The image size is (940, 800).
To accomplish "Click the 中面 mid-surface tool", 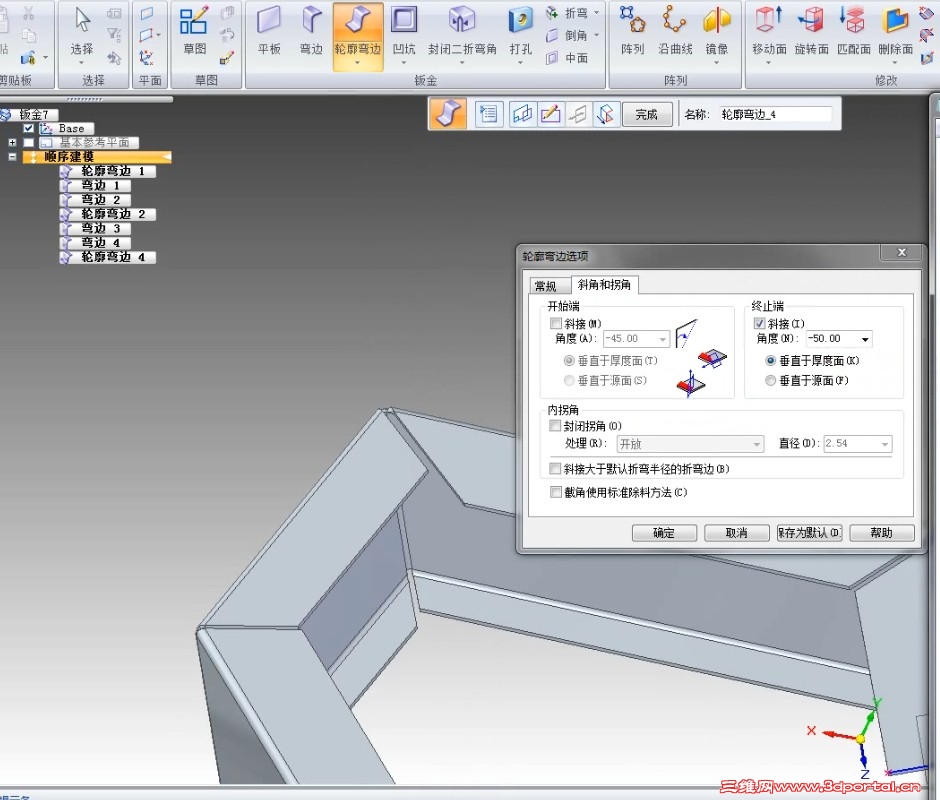I will [567, 58].
